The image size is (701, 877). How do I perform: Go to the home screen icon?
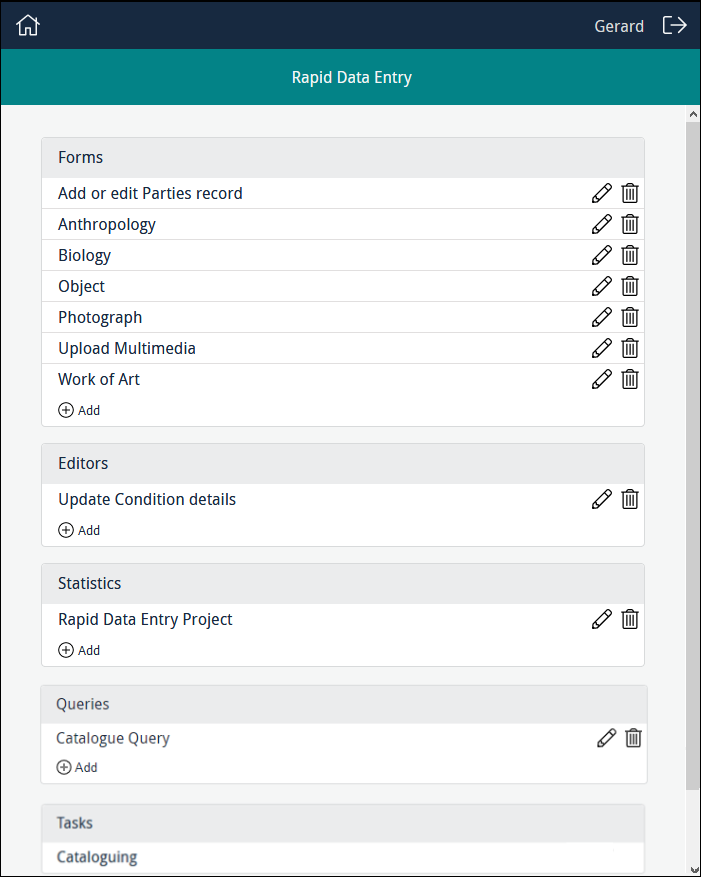click(28, 26)
